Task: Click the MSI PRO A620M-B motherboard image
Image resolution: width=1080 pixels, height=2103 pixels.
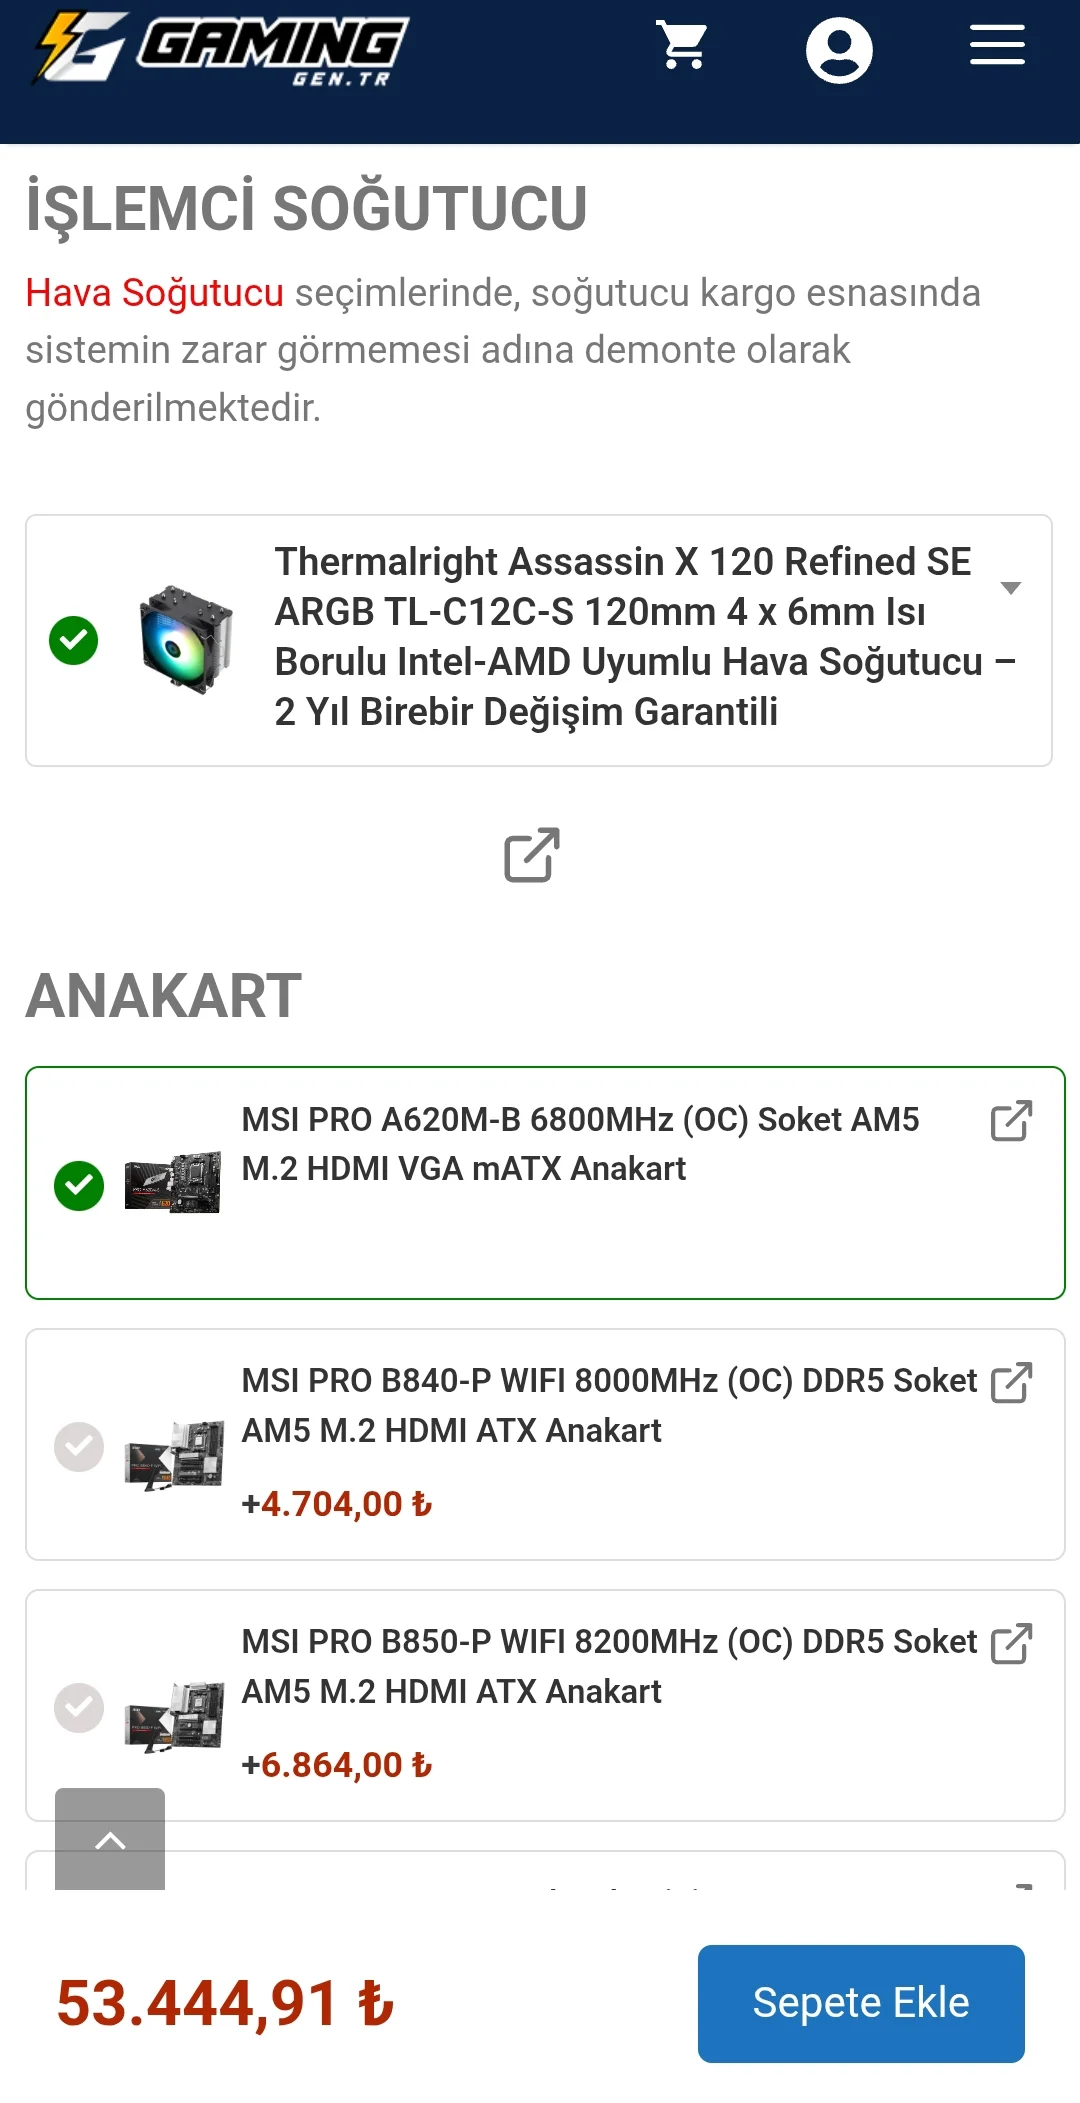Action: pos(172,1183)
